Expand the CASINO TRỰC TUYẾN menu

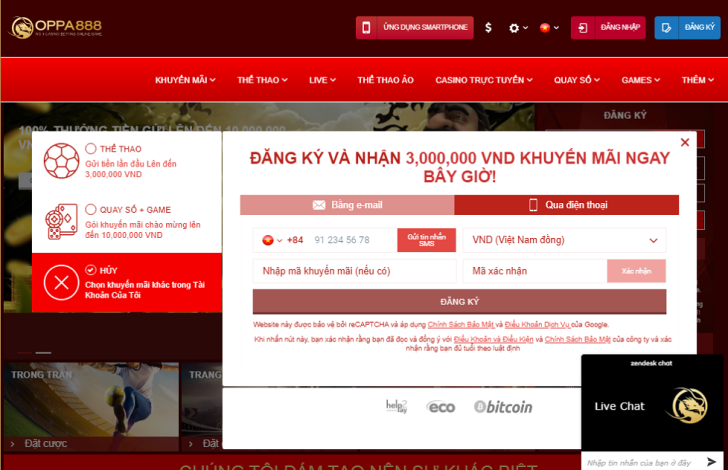pyautogui.click(x=484, y=80)
